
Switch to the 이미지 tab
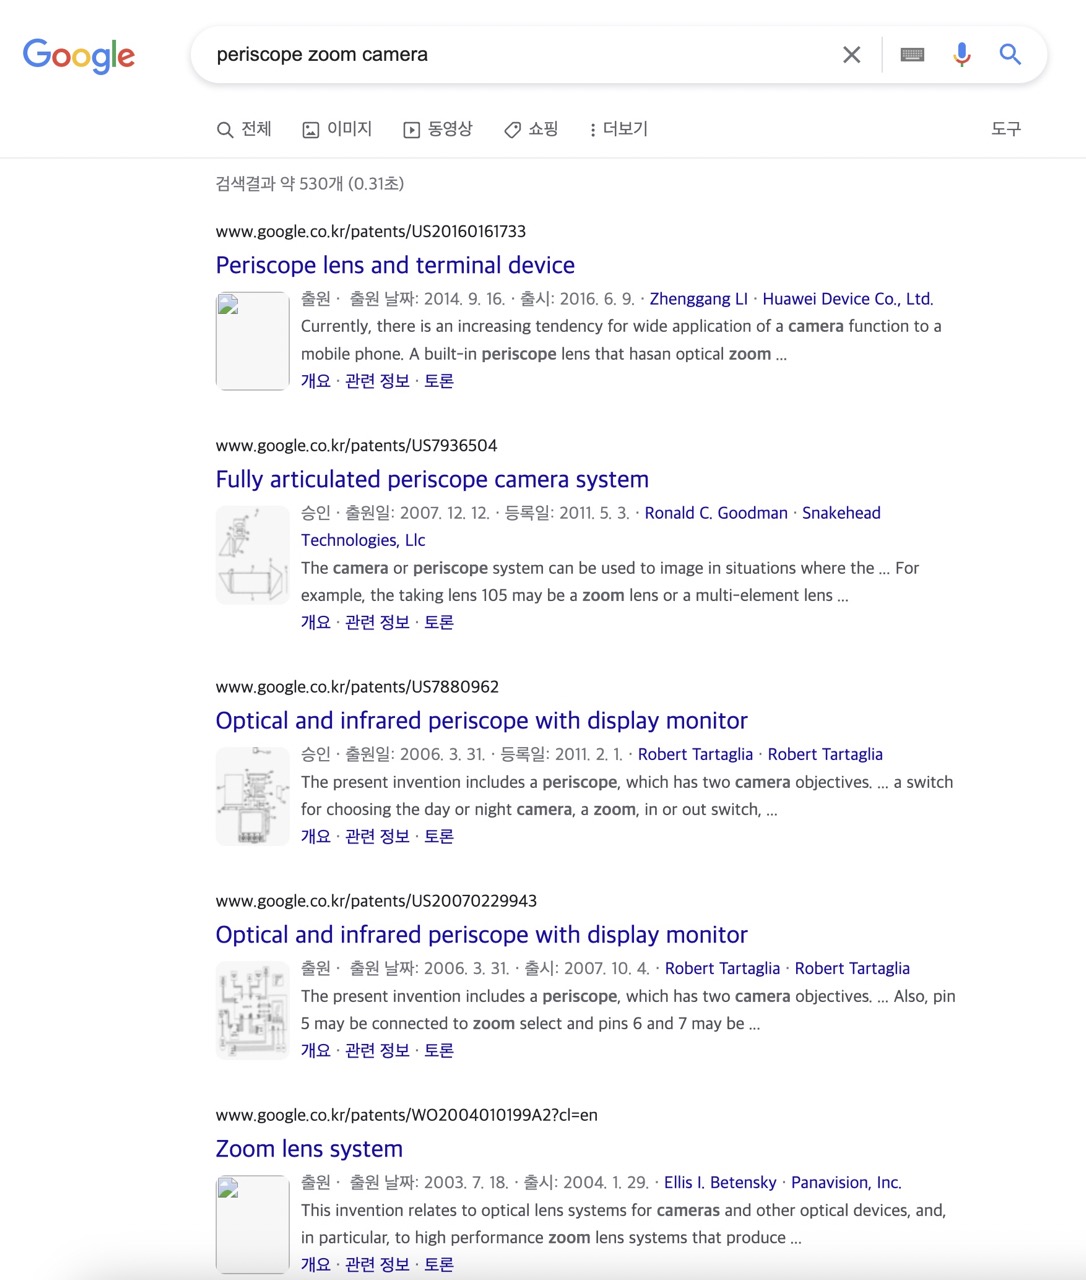(x=338, y=129)
